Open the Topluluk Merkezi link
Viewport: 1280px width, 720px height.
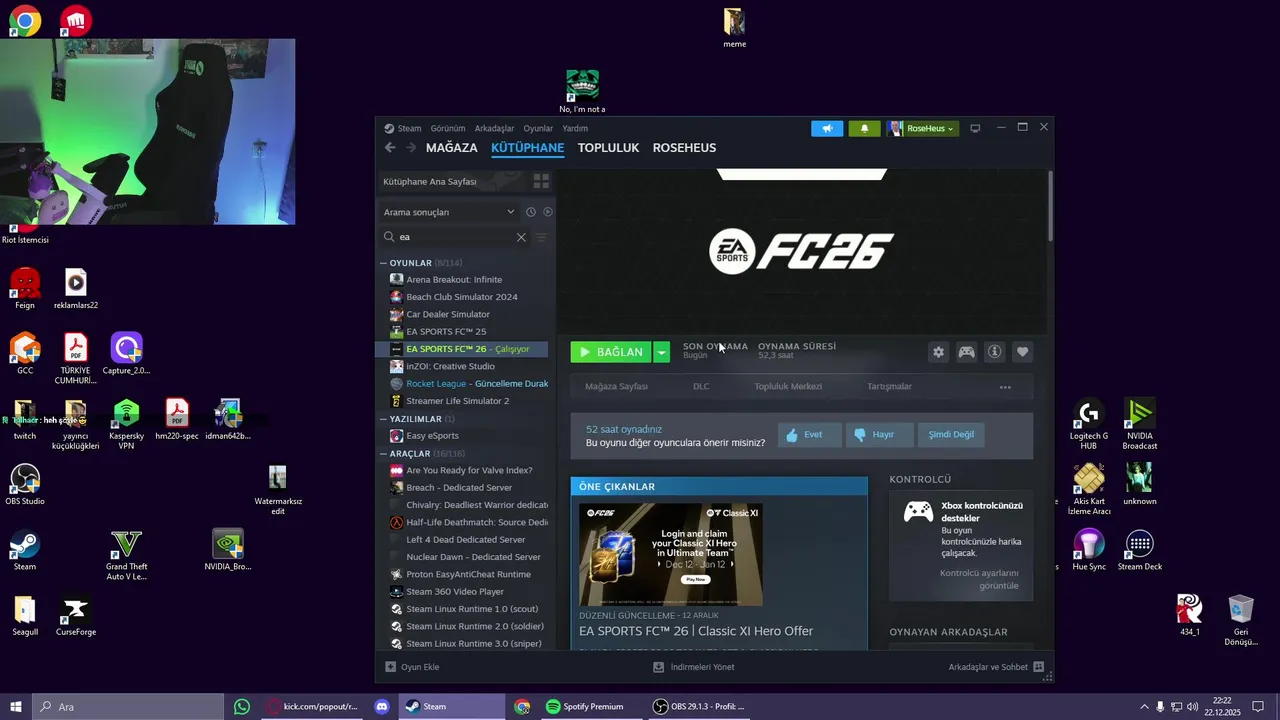click(788, 387)
